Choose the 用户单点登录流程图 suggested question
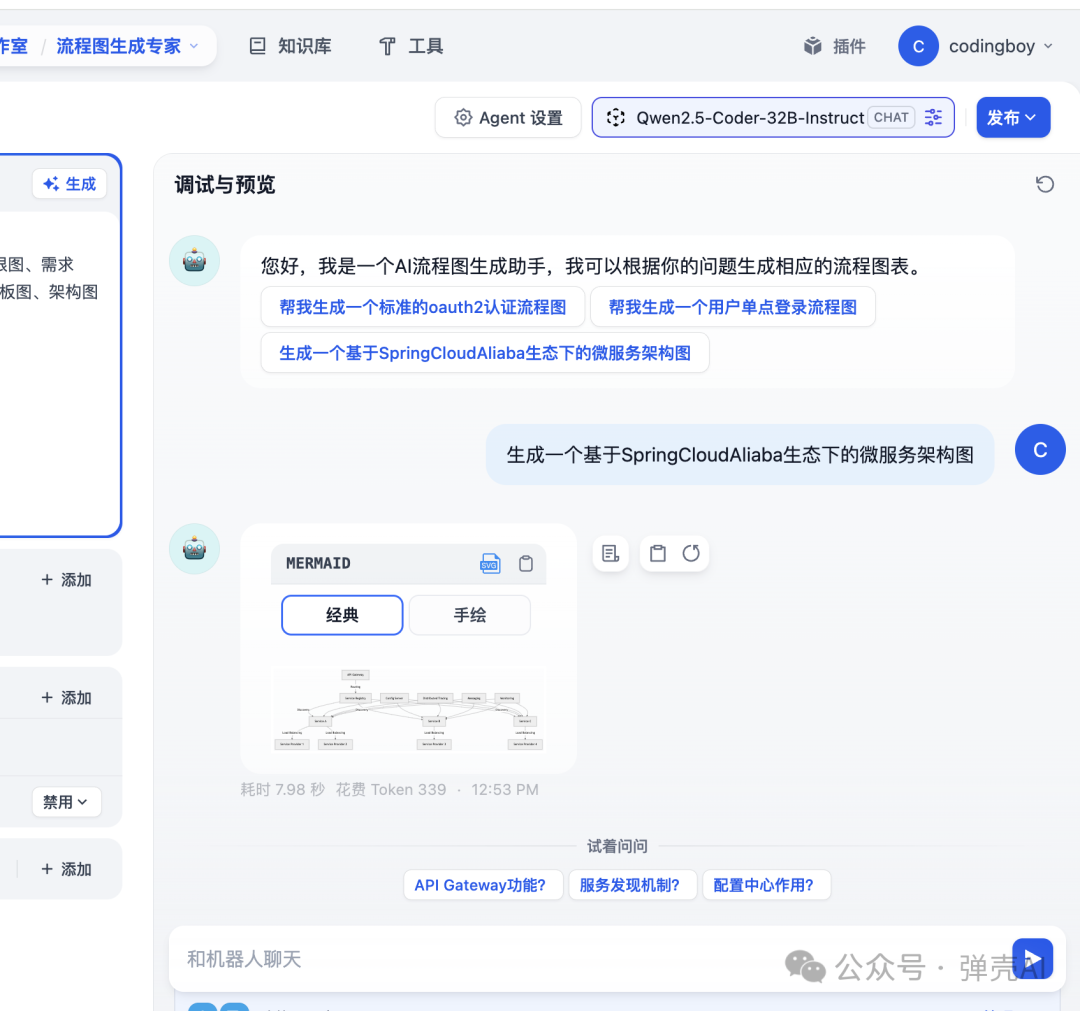The height and width of the screenshot is (1011, 1080). click(733, 307)
